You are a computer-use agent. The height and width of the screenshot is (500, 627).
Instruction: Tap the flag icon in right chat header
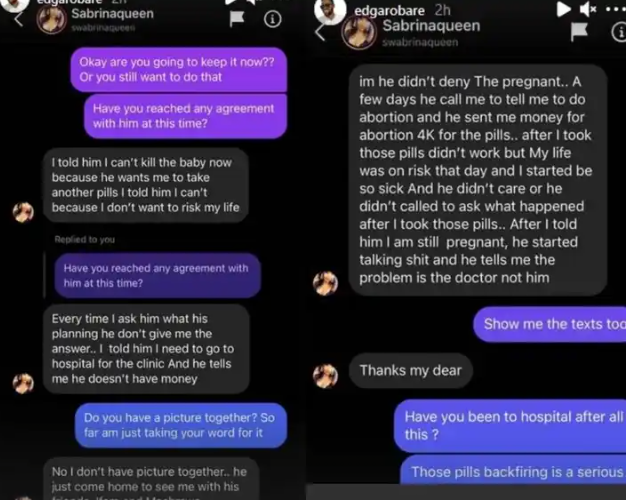point(579,32)
